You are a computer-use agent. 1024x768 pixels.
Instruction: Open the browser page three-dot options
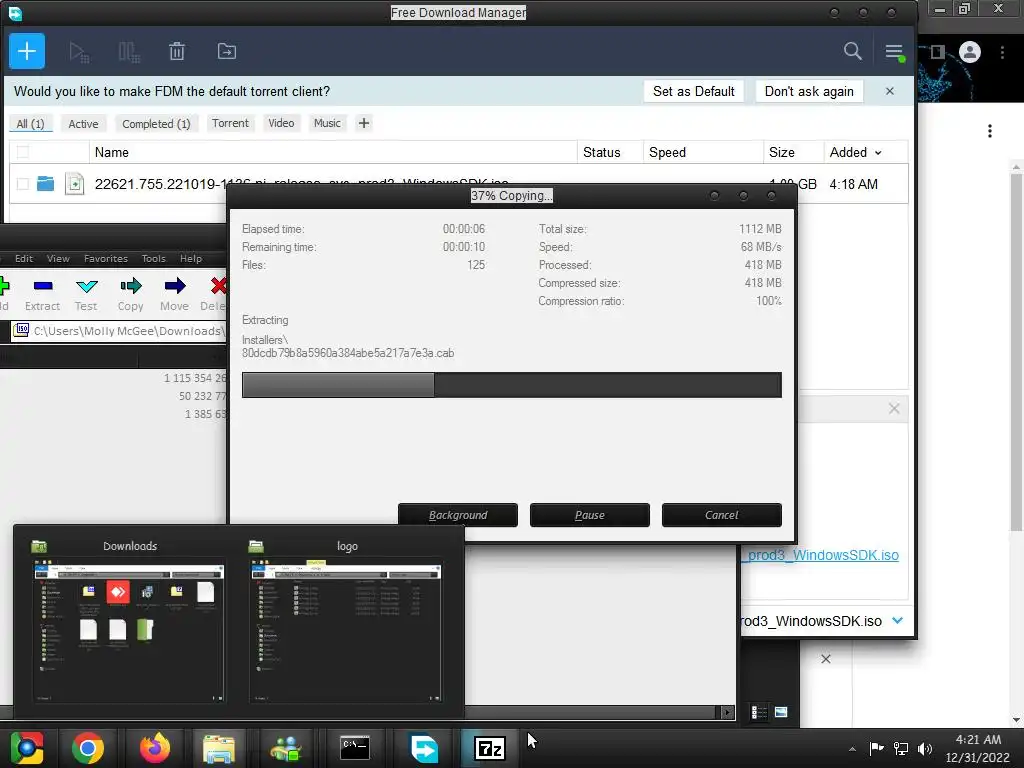click(x=990, y=131)
